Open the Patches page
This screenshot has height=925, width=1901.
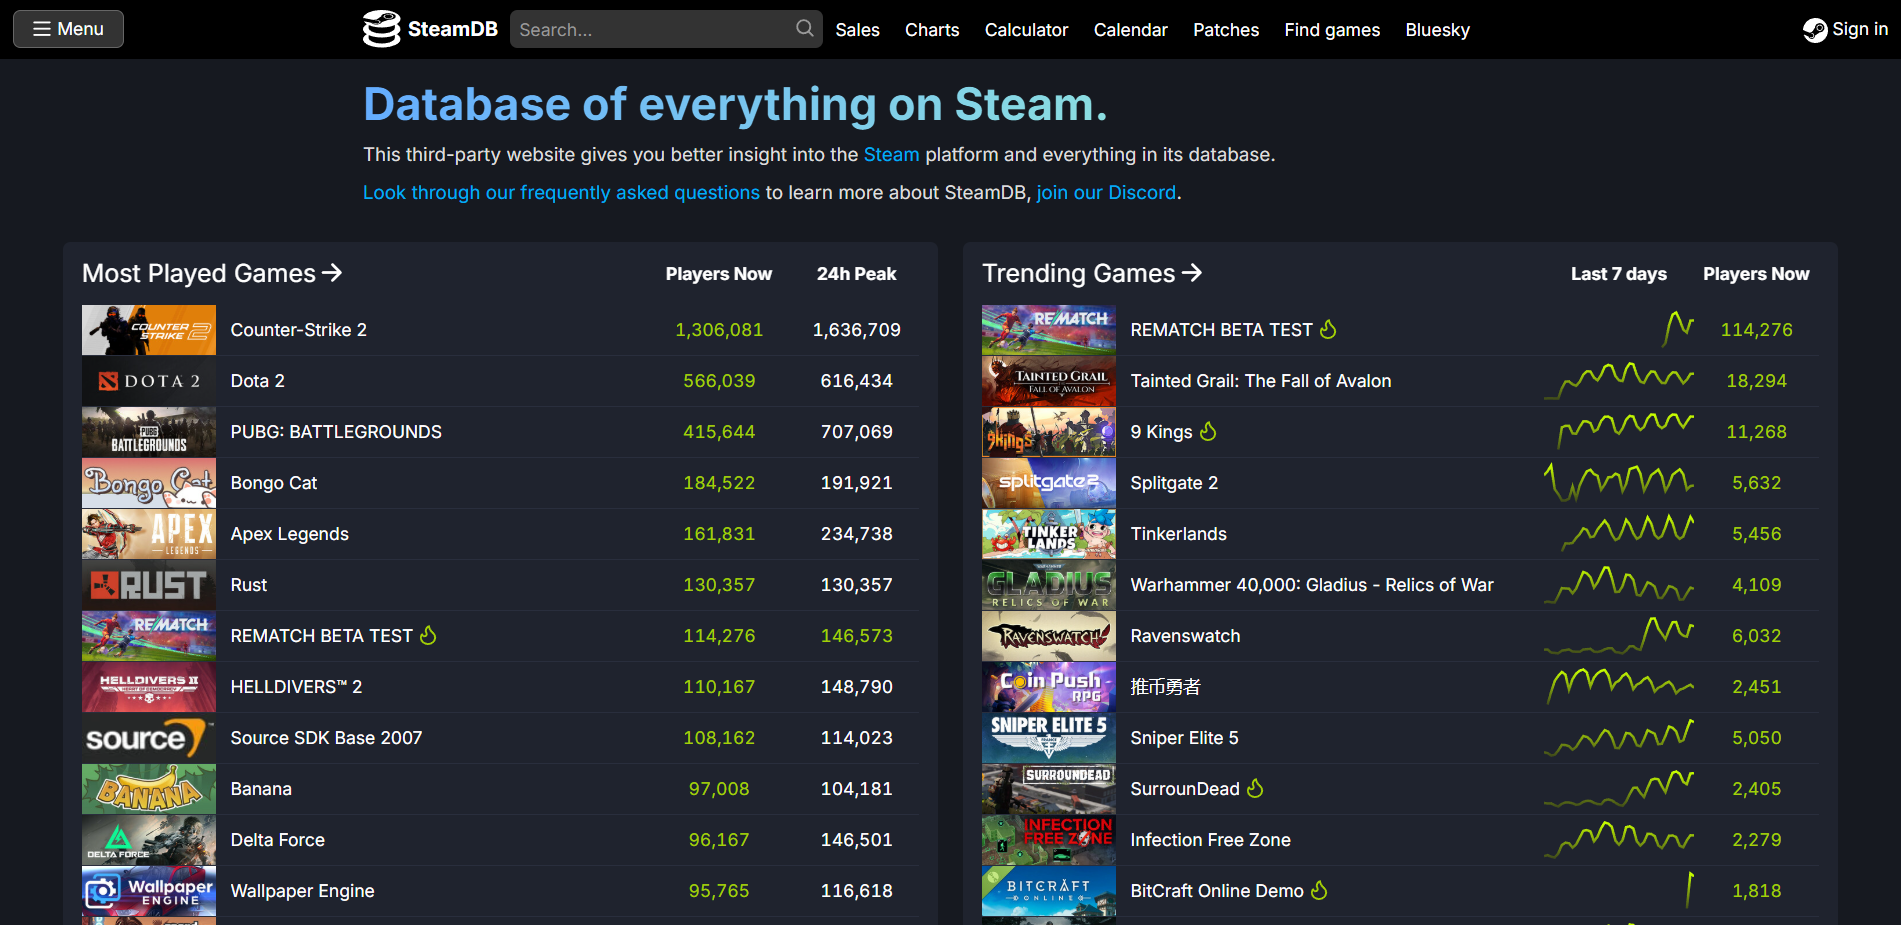(1226, 30)
